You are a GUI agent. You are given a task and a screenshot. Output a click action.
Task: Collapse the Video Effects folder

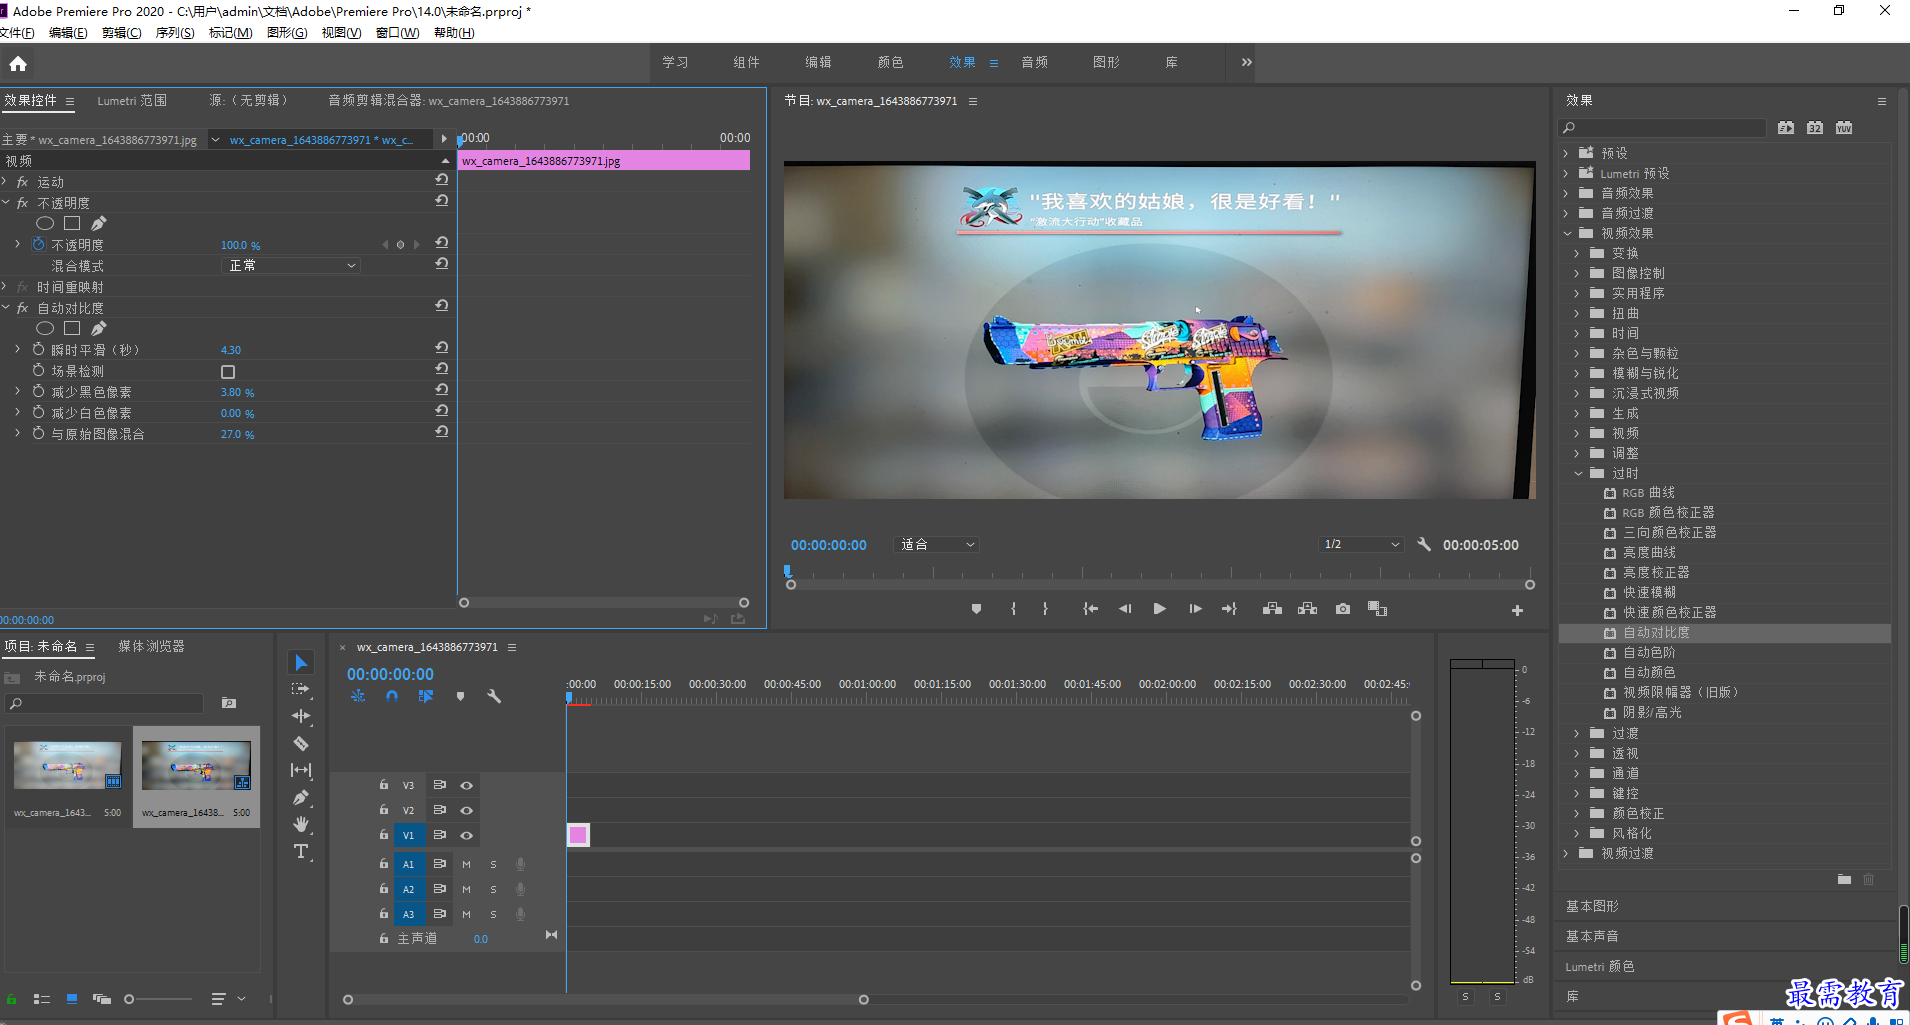coord(1567,233)
